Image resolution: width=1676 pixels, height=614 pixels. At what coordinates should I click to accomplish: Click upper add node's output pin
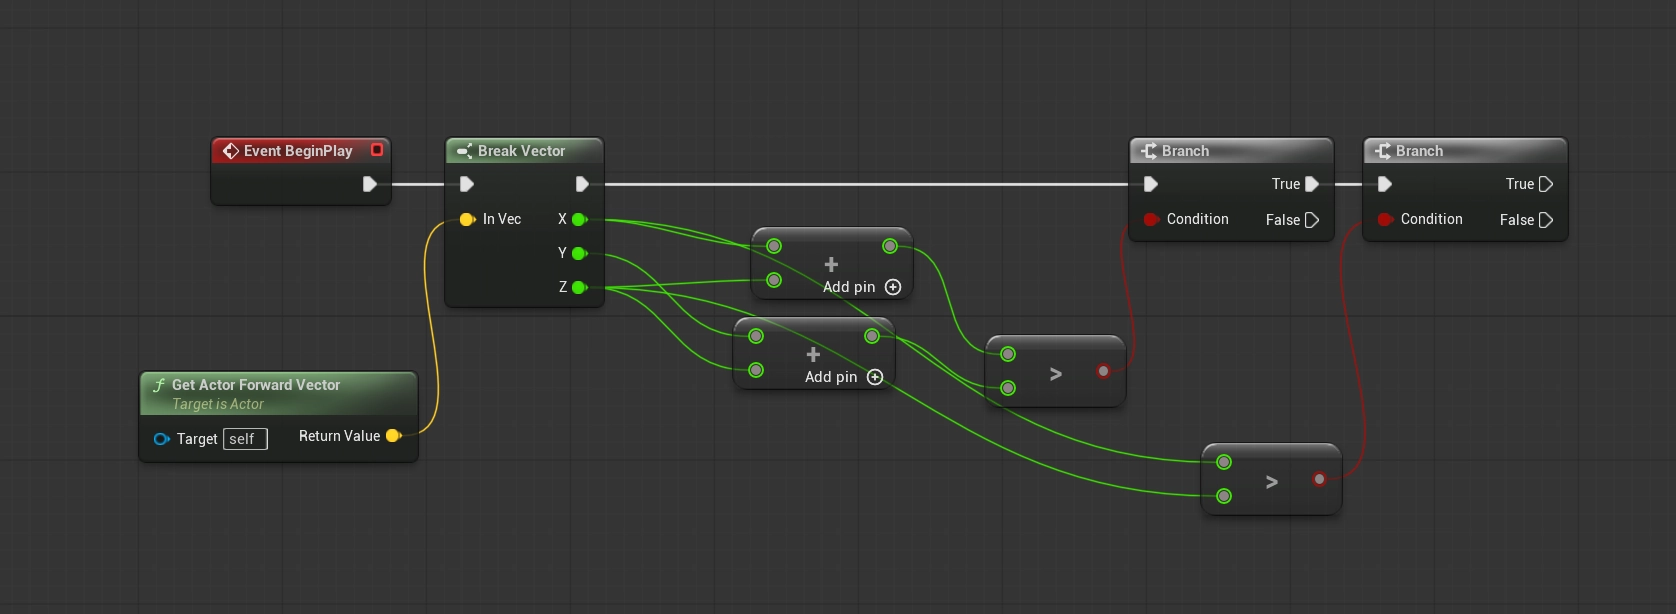pos(890,246)
